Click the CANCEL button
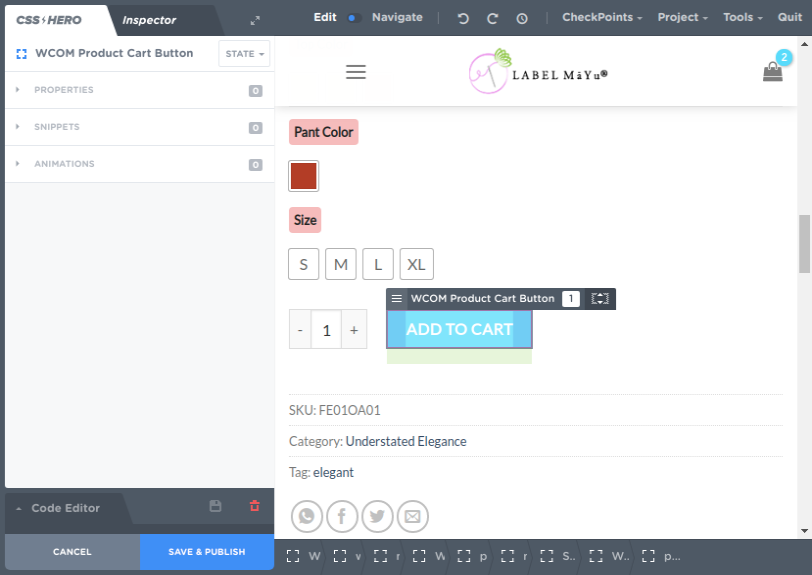812x575 pixels. [x=72, y=552]
